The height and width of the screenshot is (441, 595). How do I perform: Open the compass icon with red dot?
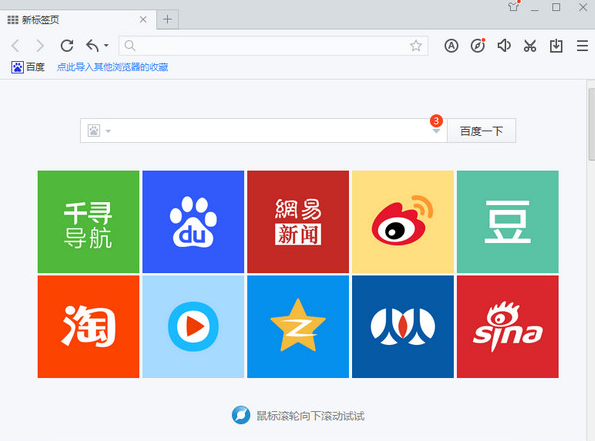point(478,46)
